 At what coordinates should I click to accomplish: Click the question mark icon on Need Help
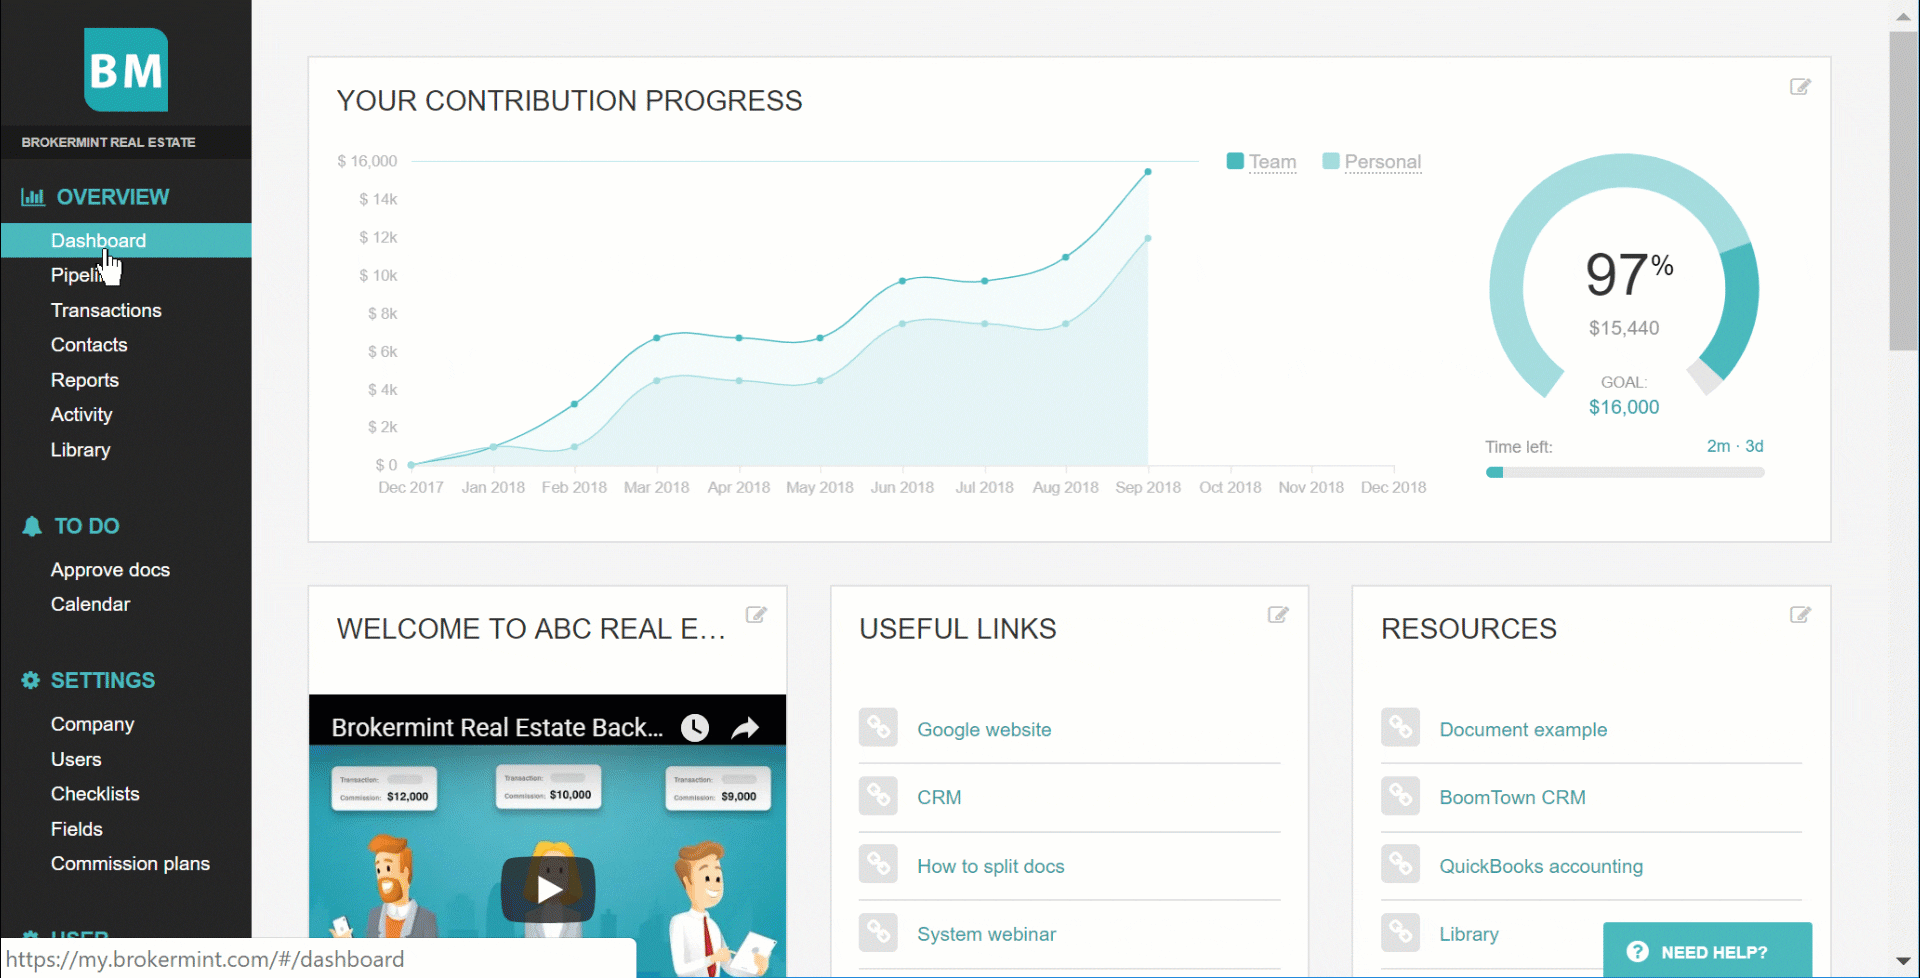pos(1639,952)
